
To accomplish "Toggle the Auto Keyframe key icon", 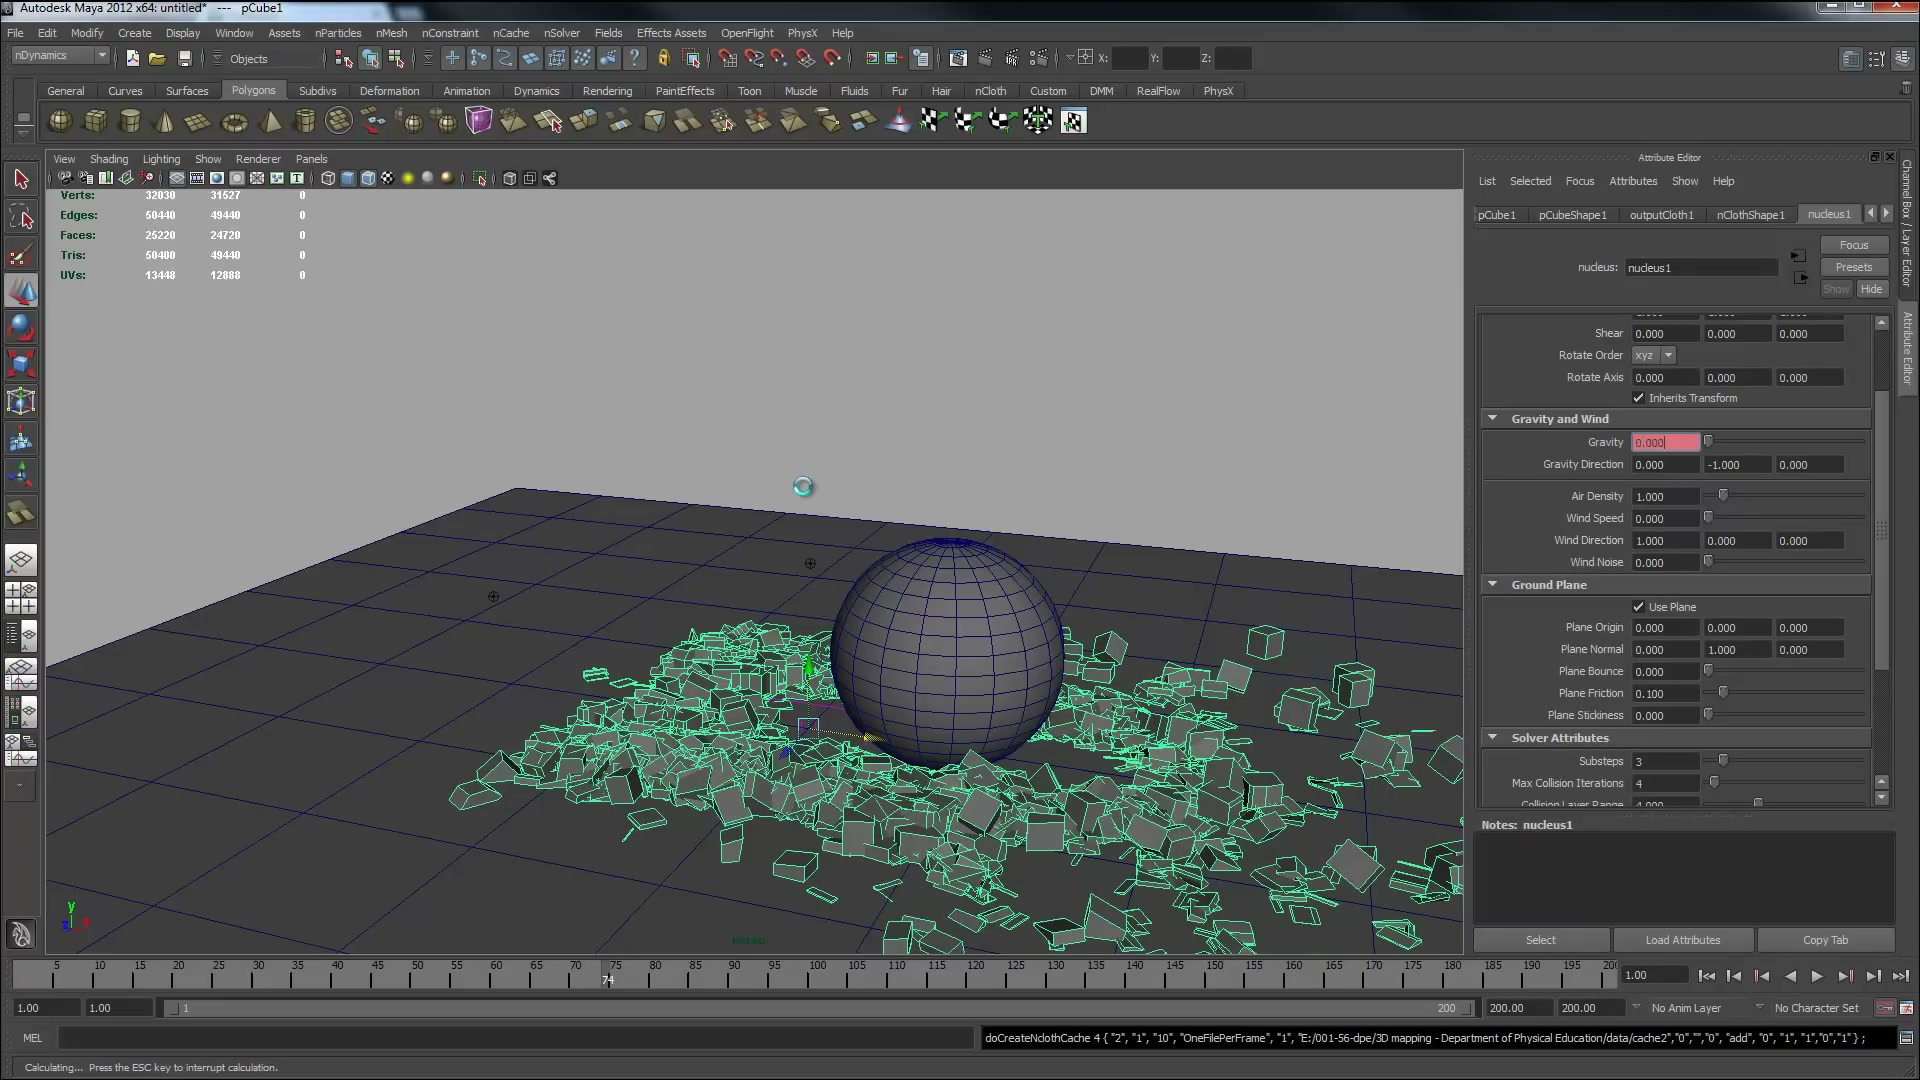I will [x=1884, y=1008].
